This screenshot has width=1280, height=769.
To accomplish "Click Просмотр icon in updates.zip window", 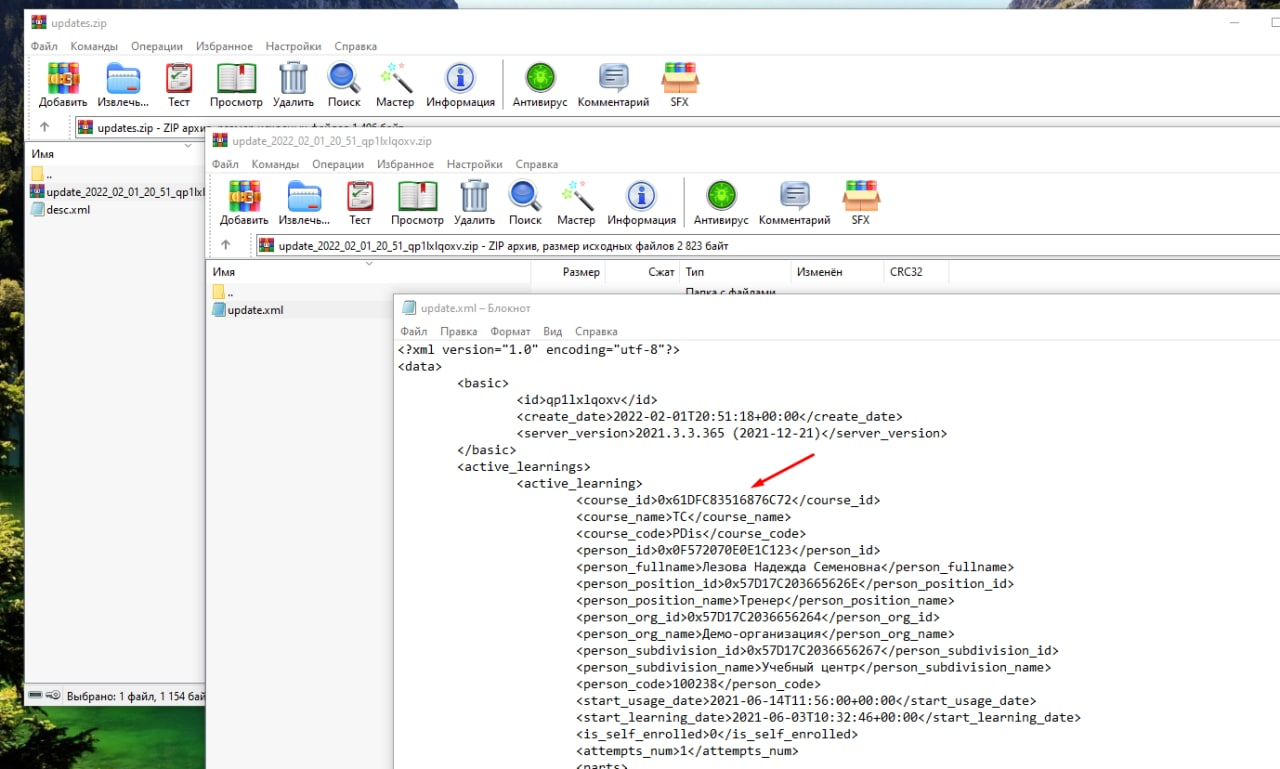I will pyautogui.click(x=236, y=77).
